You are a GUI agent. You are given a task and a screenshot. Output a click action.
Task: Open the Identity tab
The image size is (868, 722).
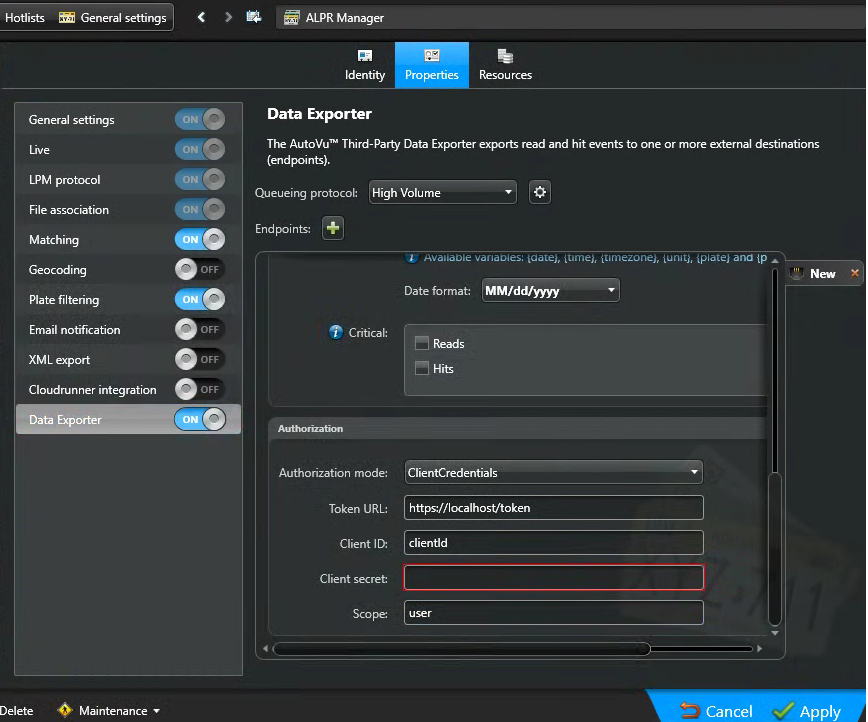pyautogui.click(x=365, y=66)
